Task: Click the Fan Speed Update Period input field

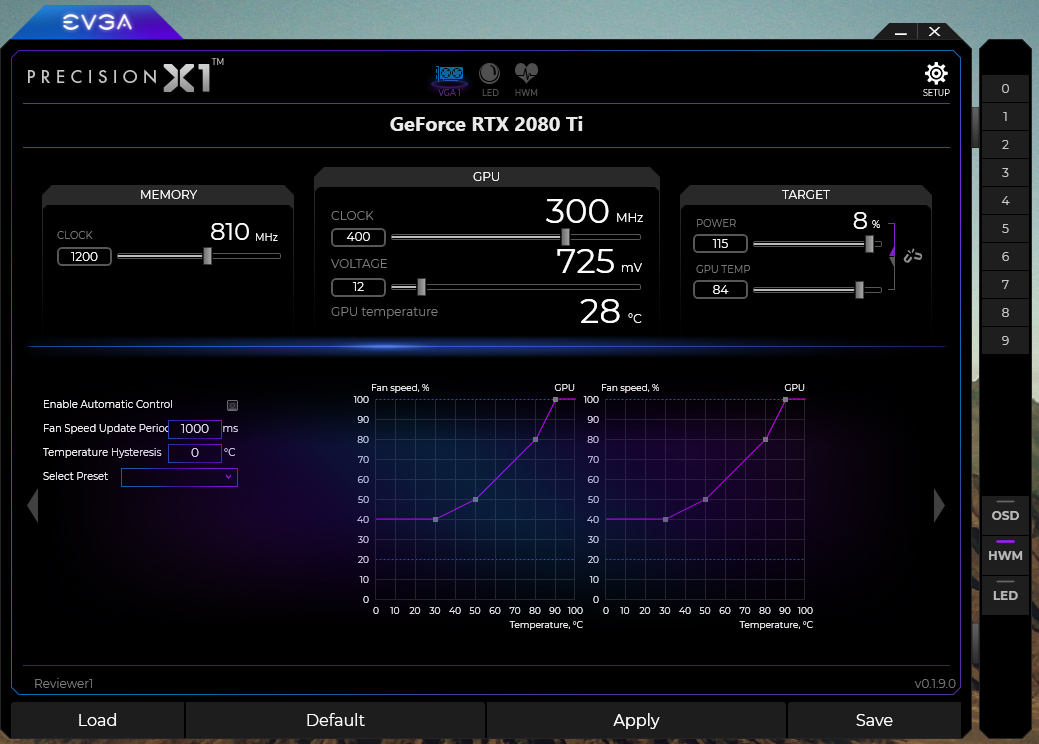Action: tap(194, 429)
